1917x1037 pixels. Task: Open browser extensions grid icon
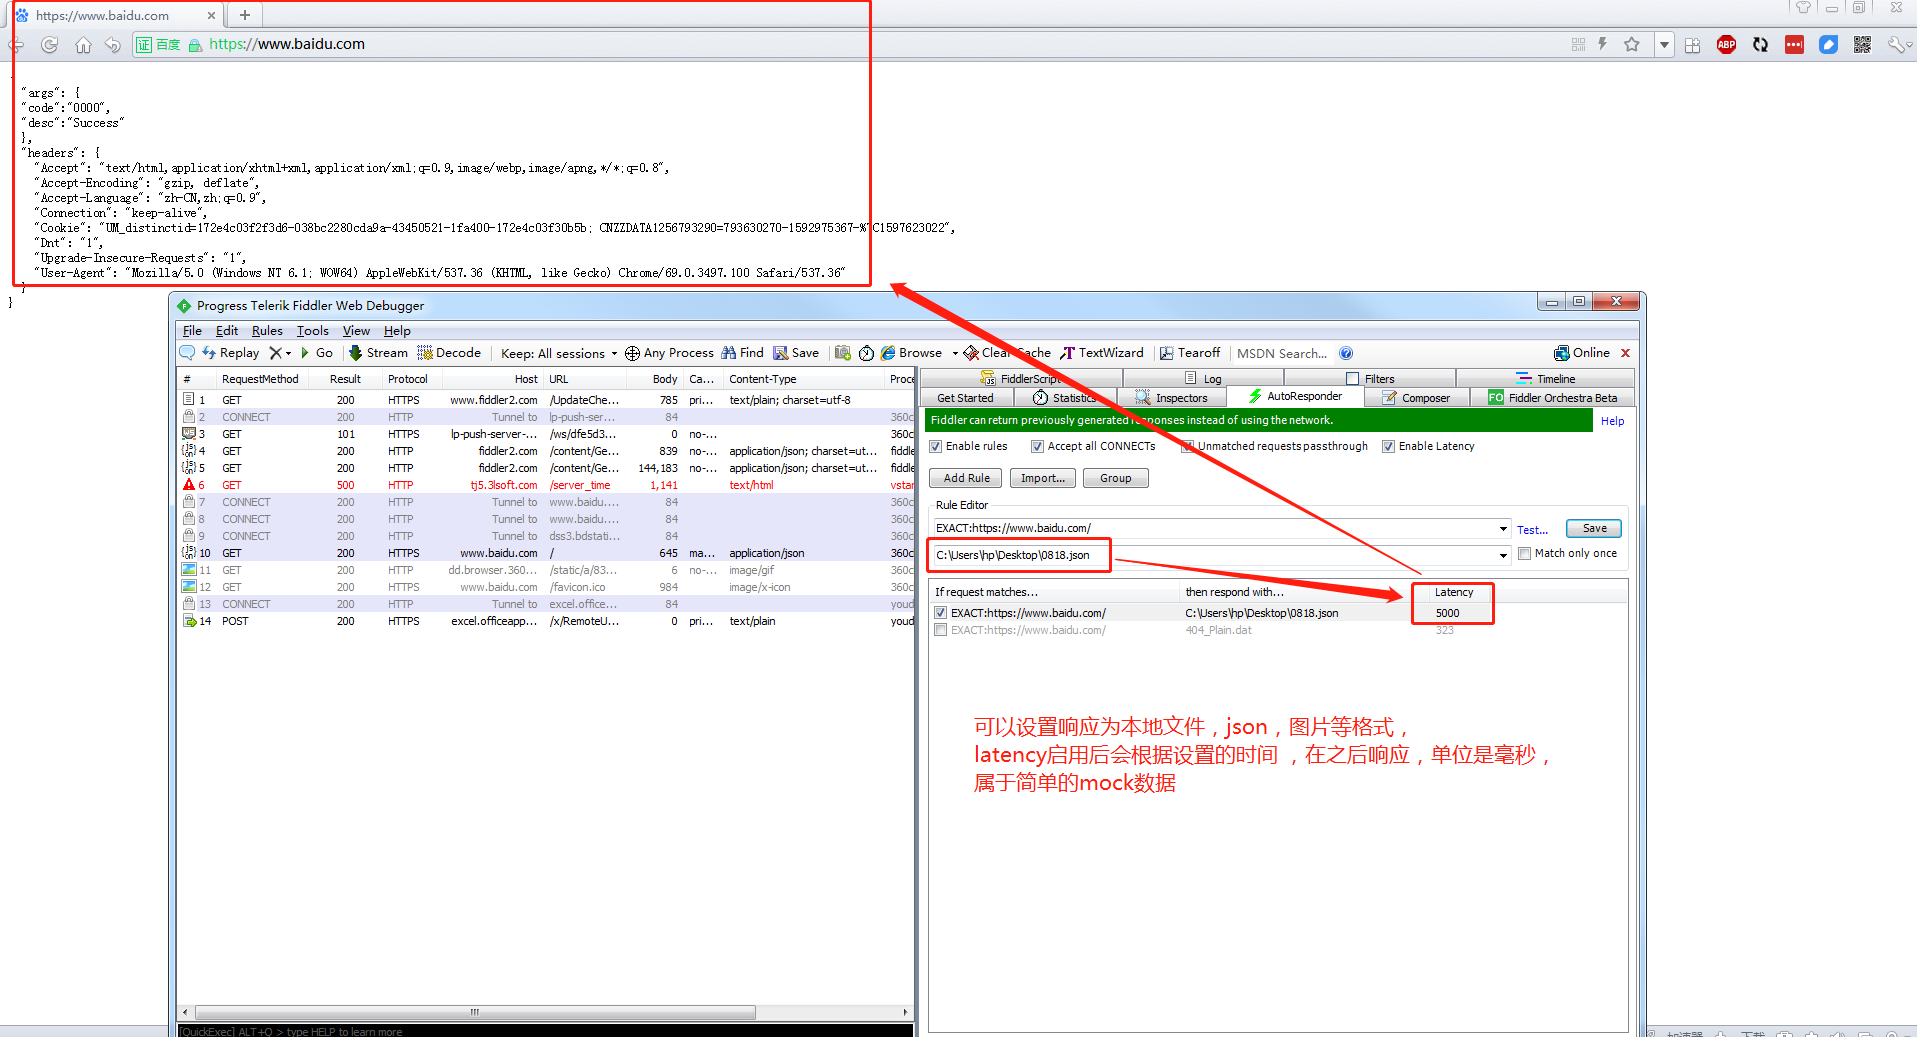[1692, 45]
